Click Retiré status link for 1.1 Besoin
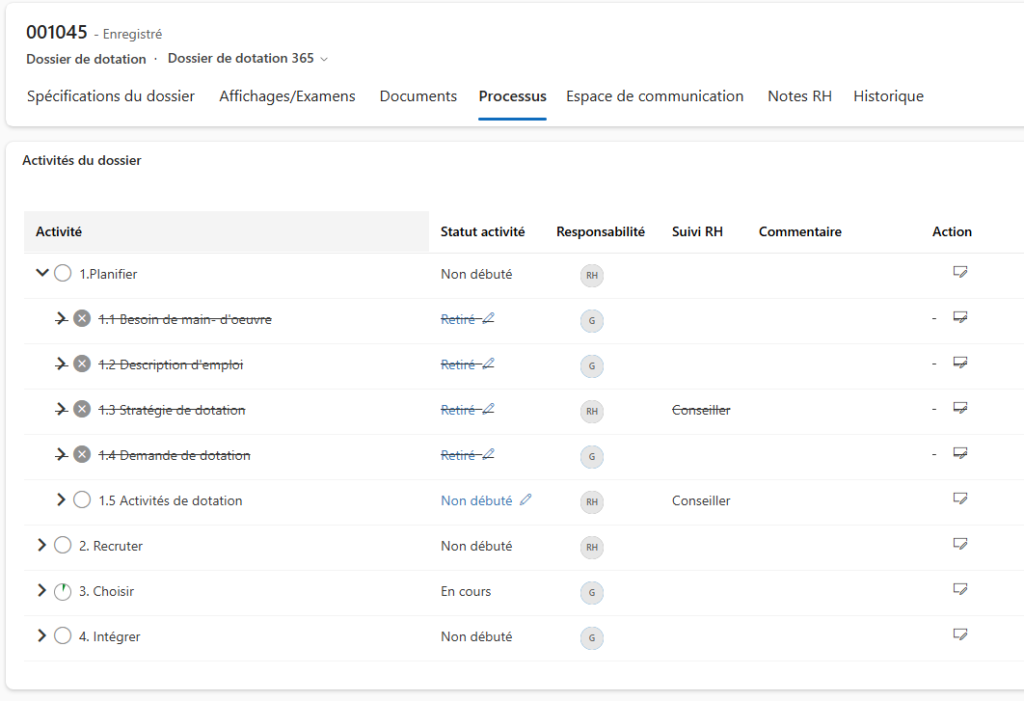 click(458, 319)
